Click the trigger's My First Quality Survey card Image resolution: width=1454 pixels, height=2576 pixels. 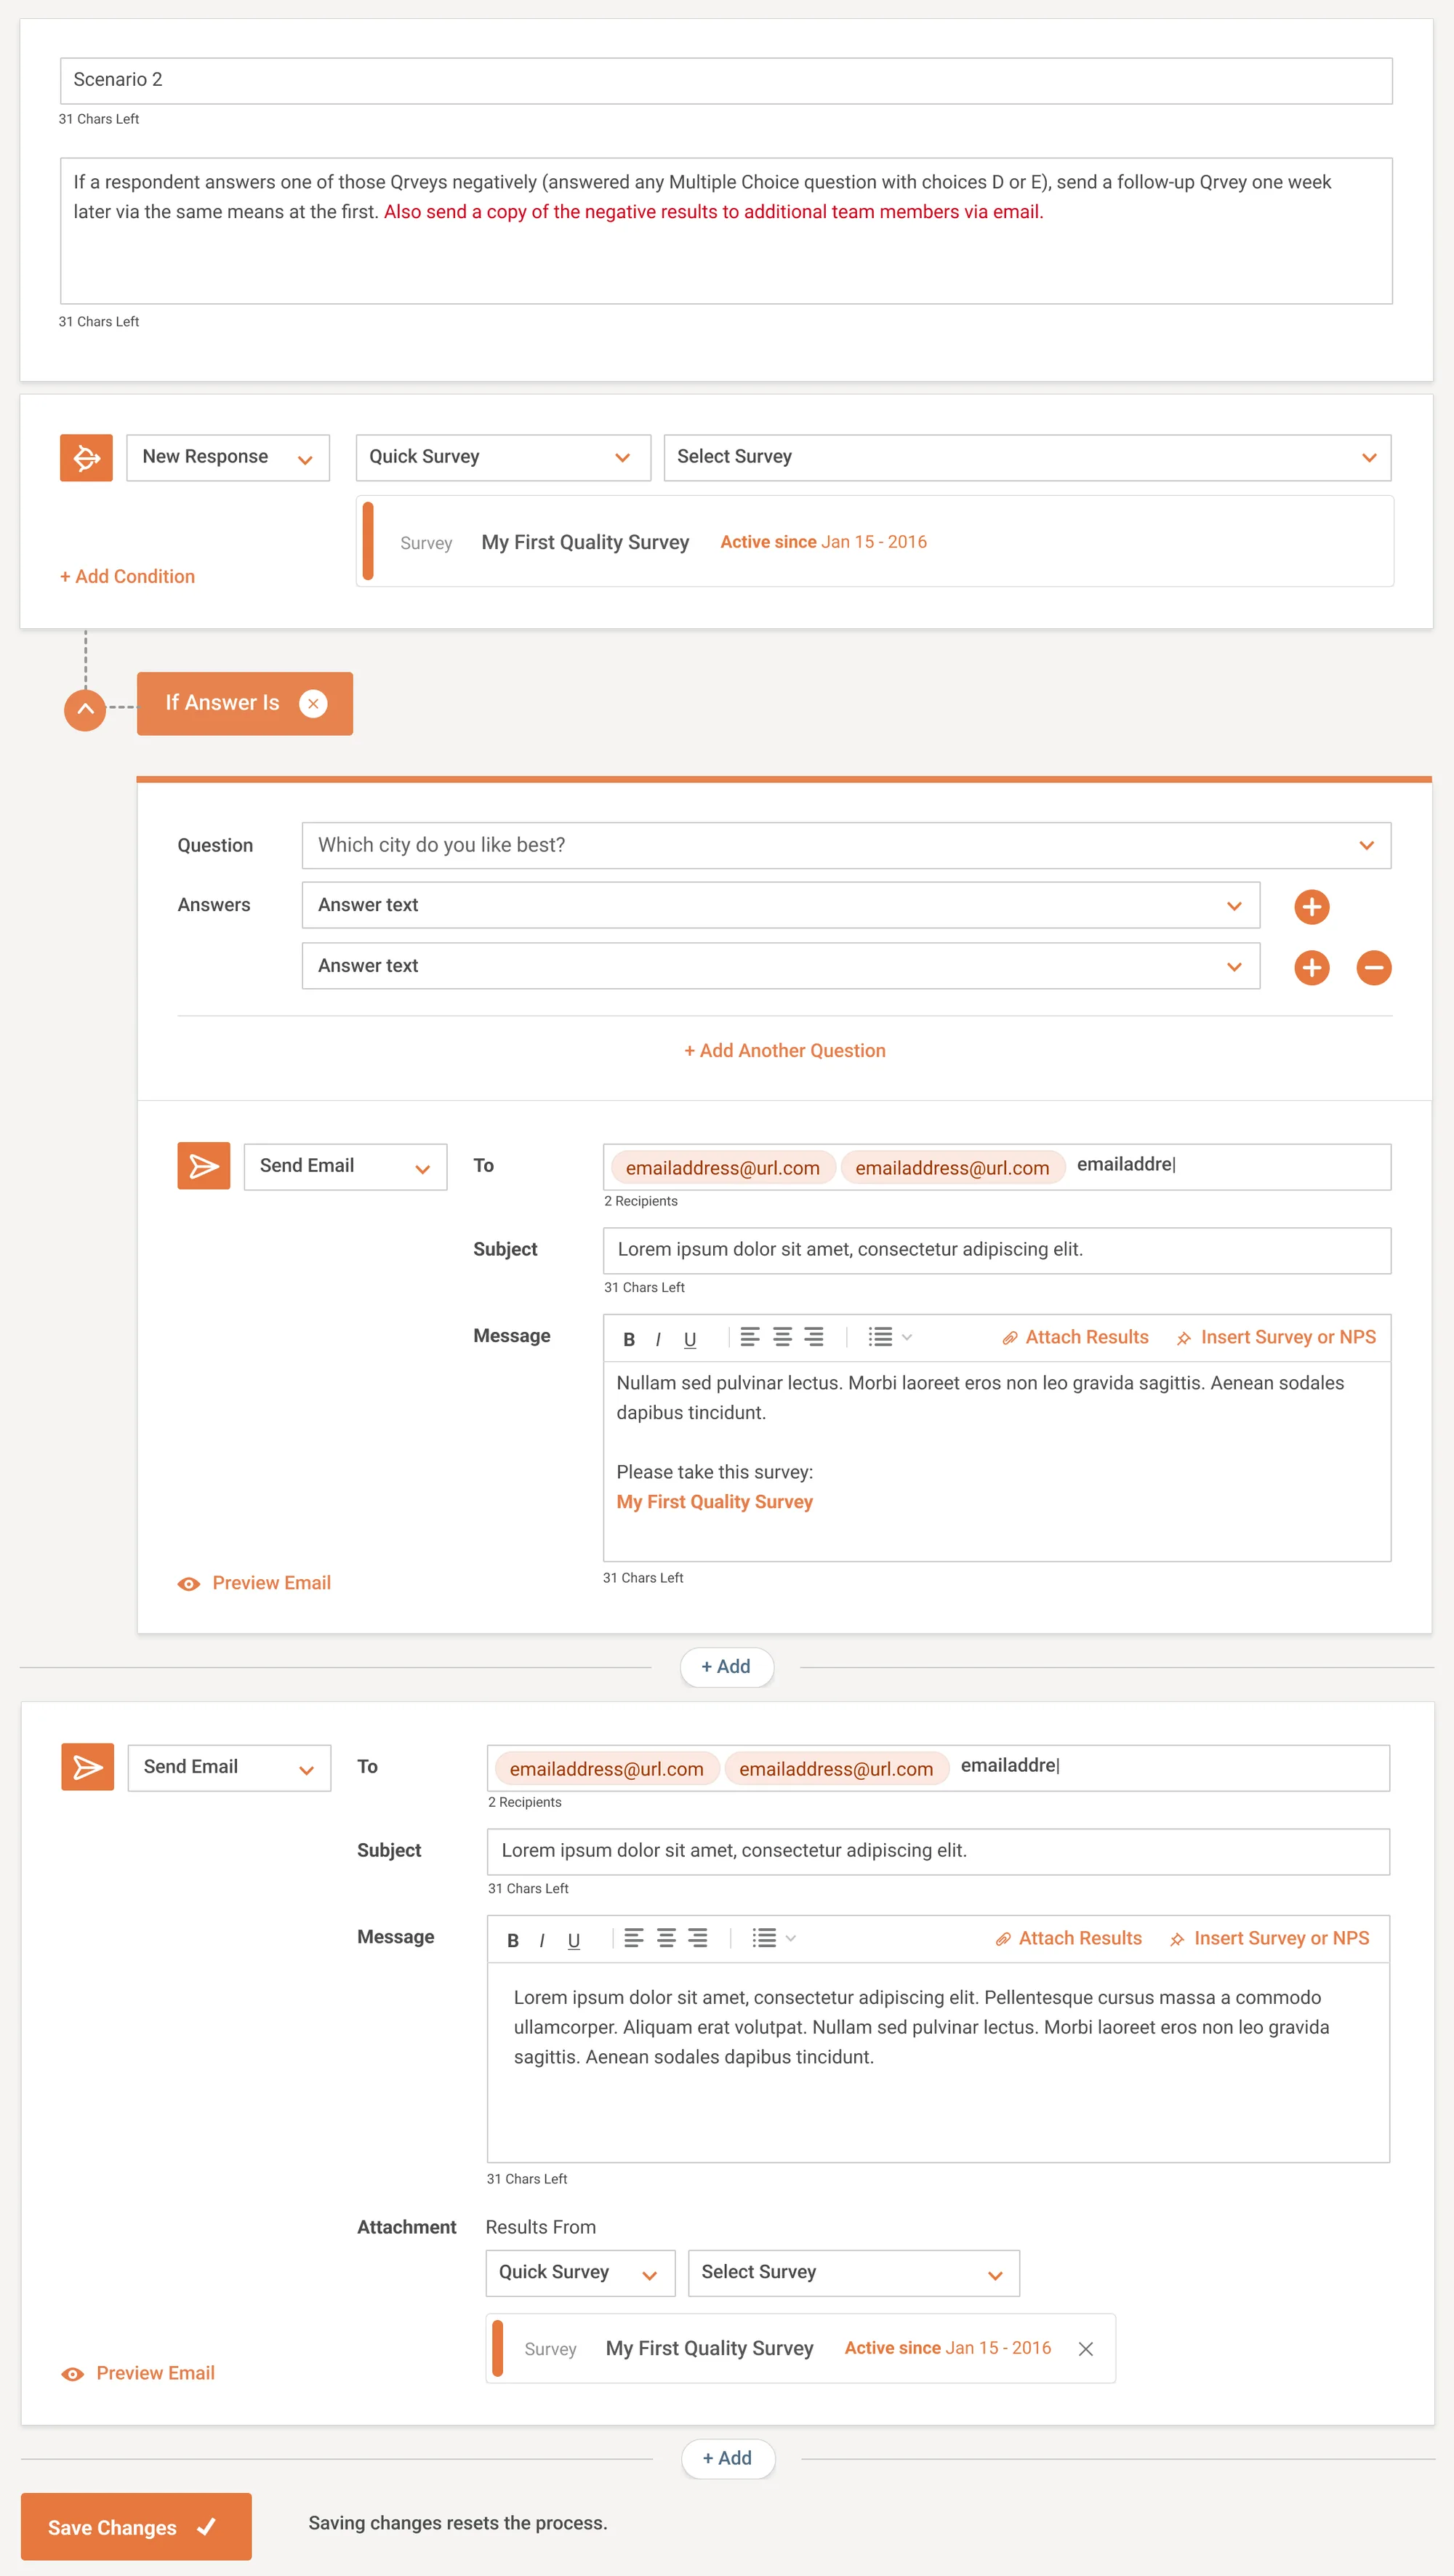tap(874, 541)
